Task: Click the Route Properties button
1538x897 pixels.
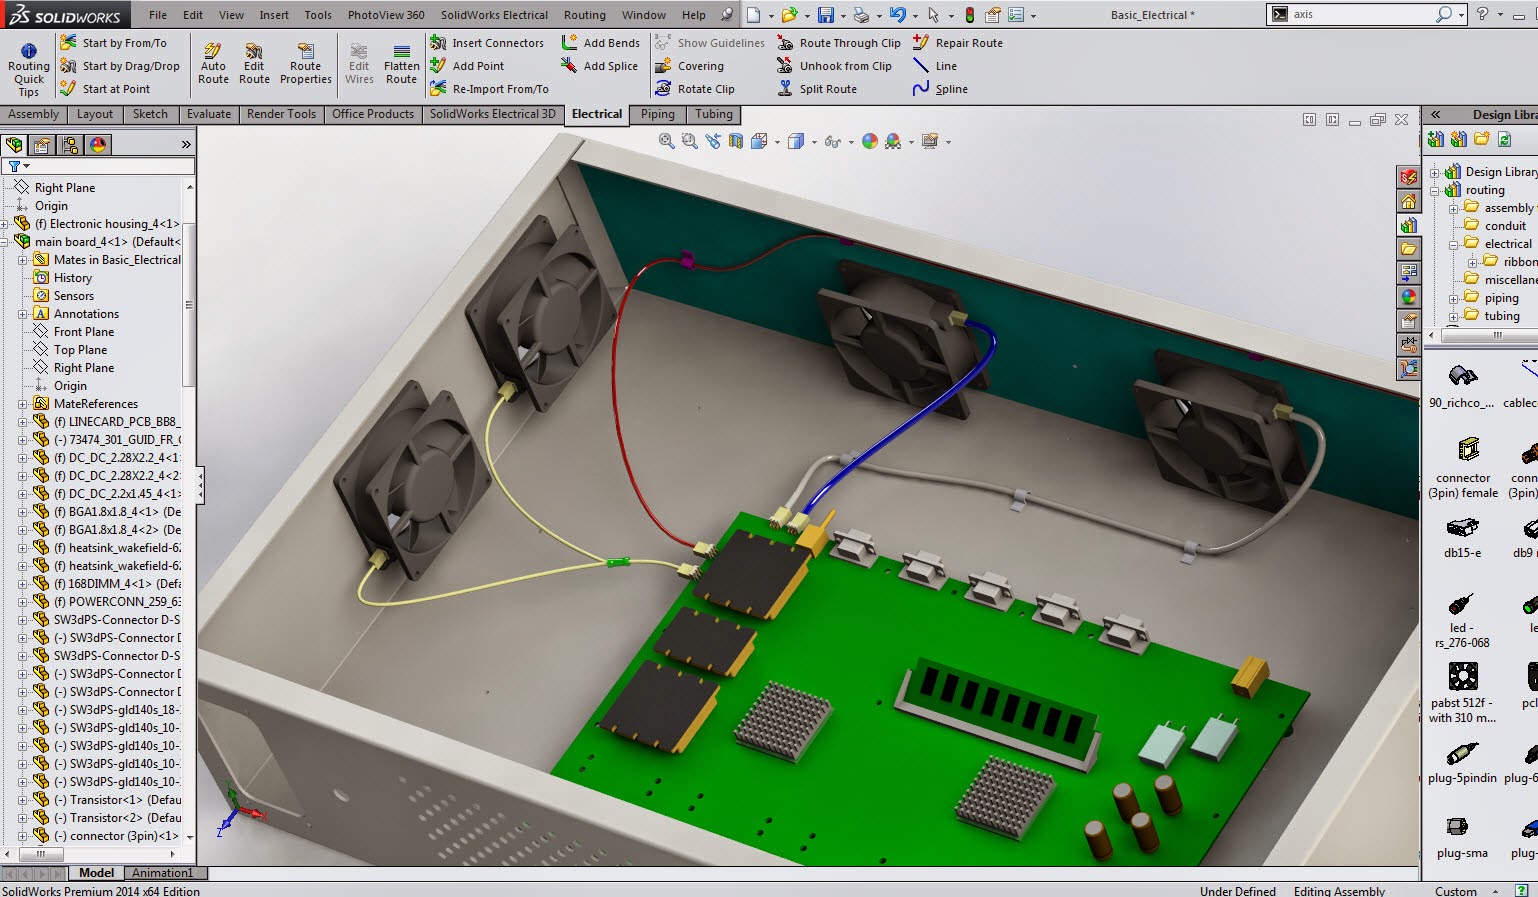Action: pos(305,63)
